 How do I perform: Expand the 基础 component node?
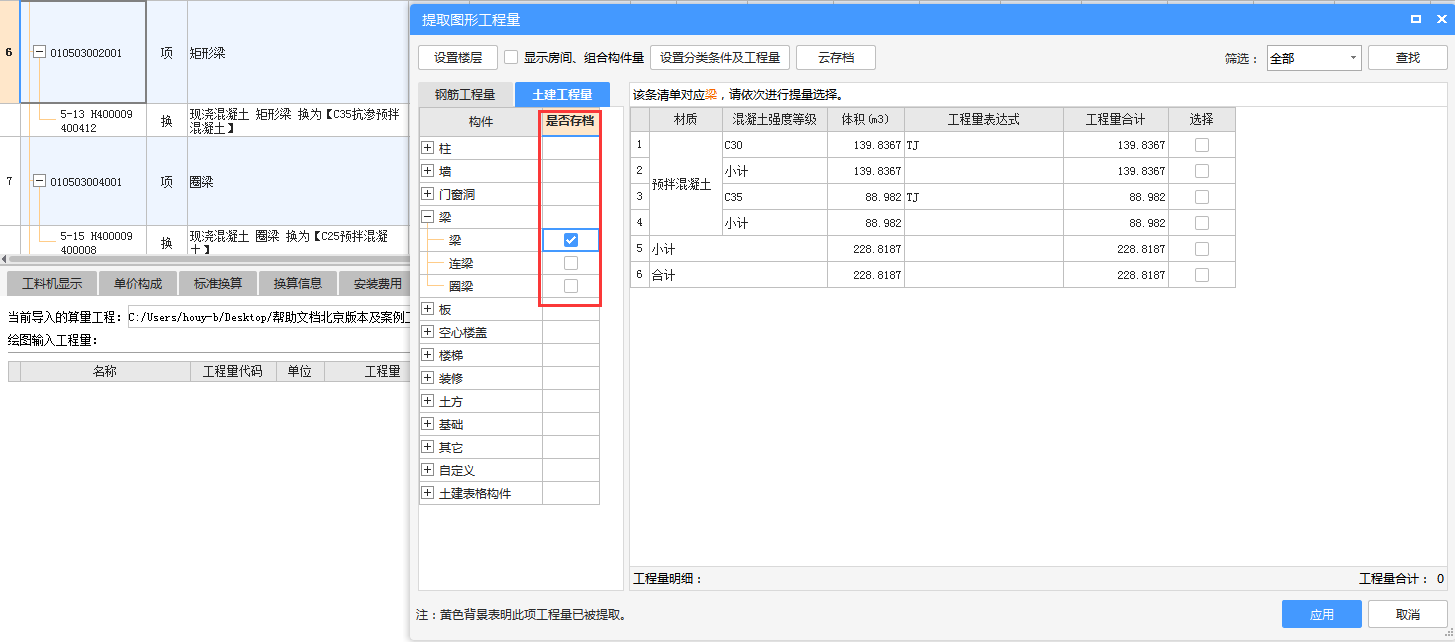tap(427, 425)
